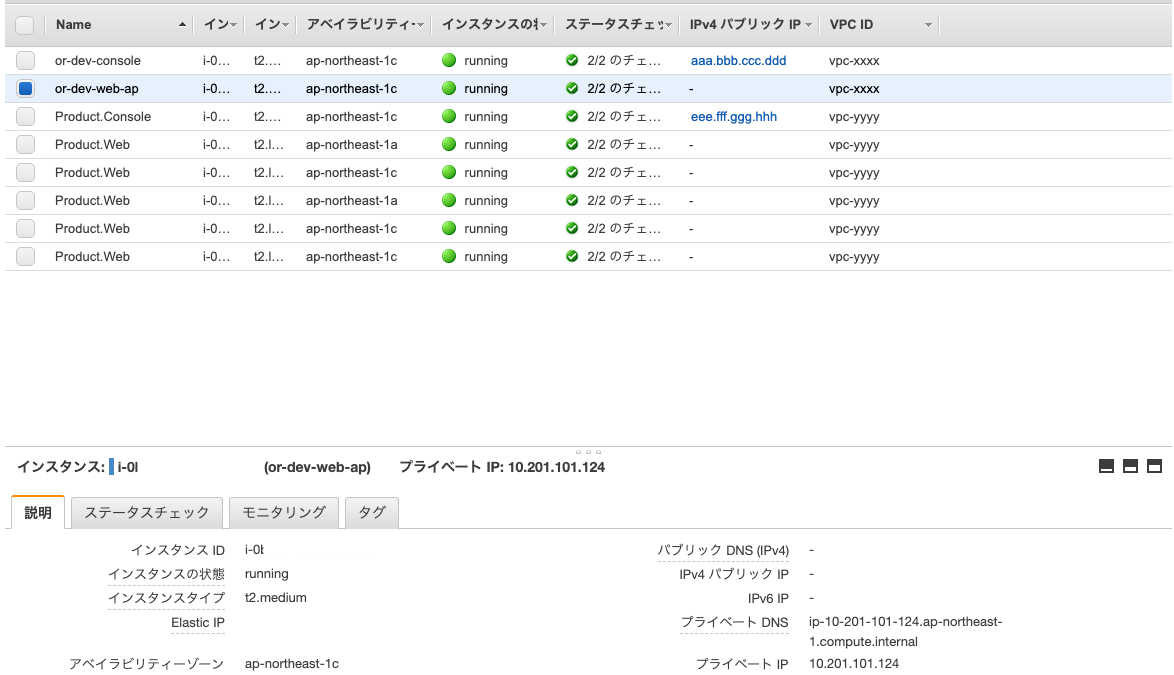Viewport: 1174px width, 675px height.
Task: Open the VPC ID column filter dropdown
Action: click(x=928, y=24)
